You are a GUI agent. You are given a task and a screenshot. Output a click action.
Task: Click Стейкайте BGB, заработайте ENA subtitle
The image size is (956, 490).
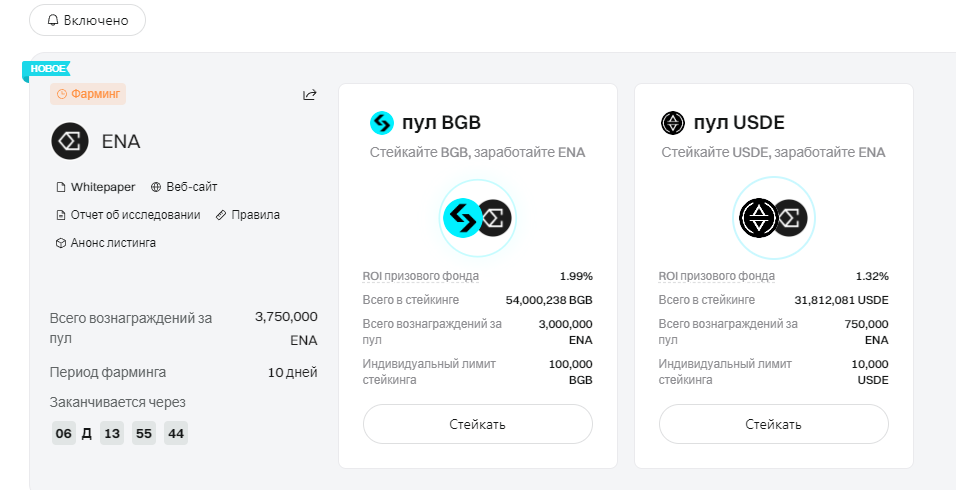click(477, 152)
